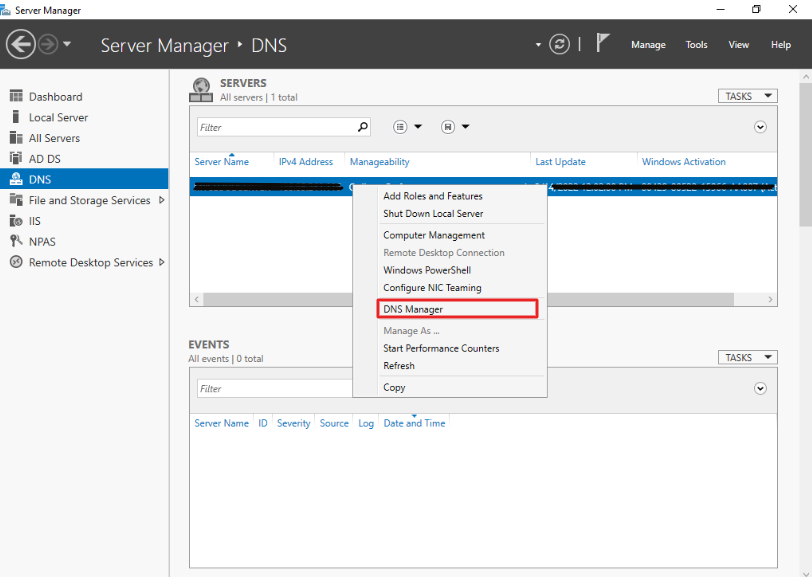This screenshot has height=577, width=812.
Task: Click the Dashboard icon
Action: (16, 96)
